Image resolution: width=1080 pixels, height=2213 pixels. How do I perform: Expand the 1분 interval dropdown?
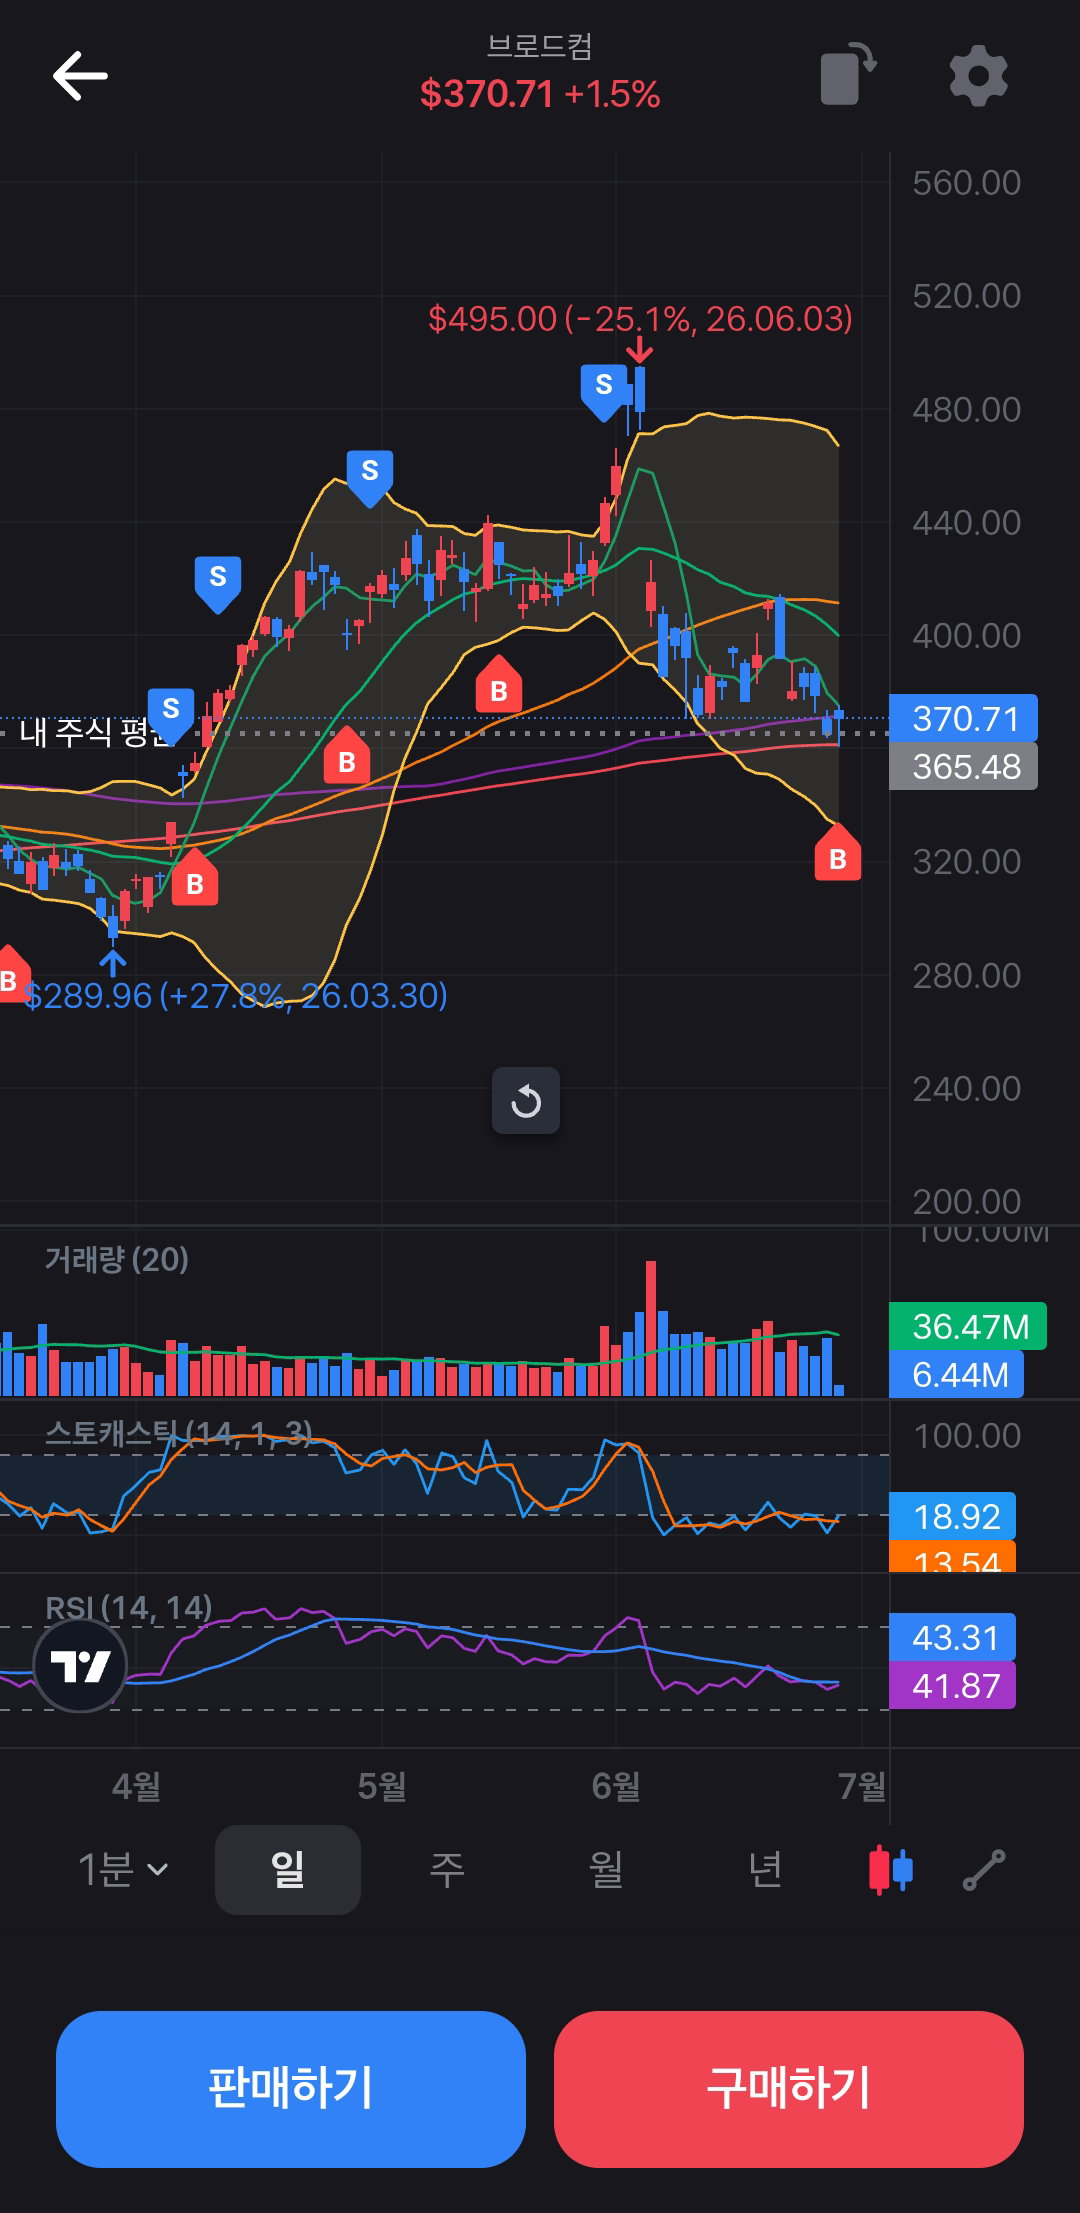(123, 1869)
